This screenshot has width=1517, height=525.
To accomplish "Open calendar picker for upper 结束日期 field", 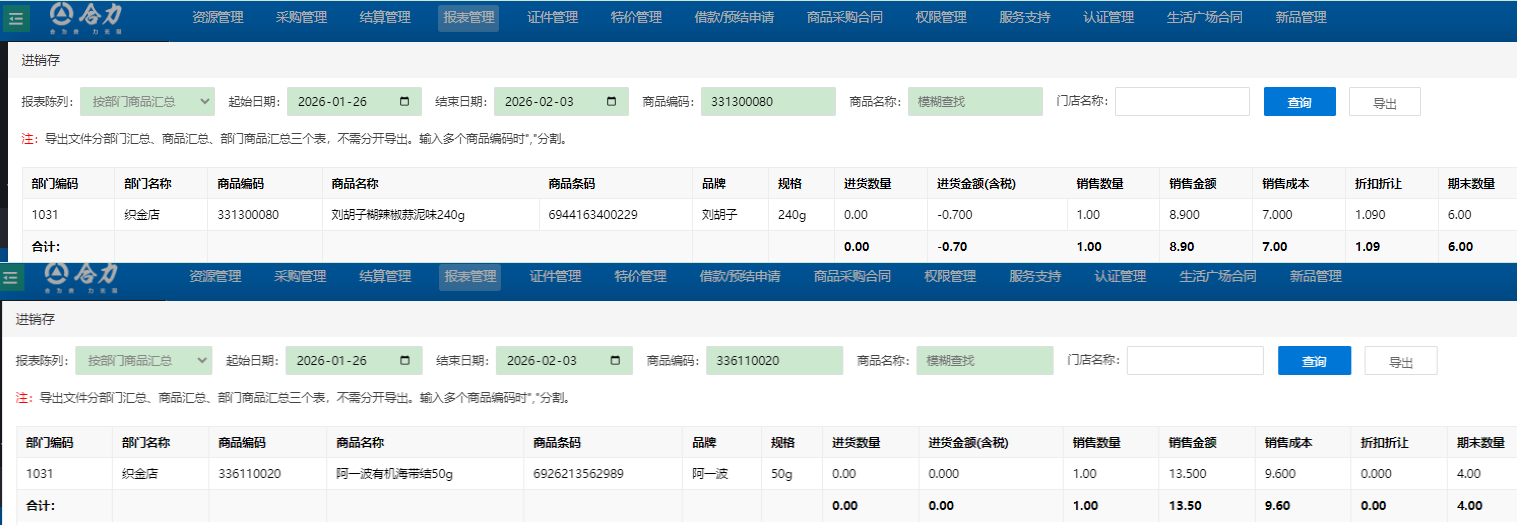I will click(x=612, y=102).
